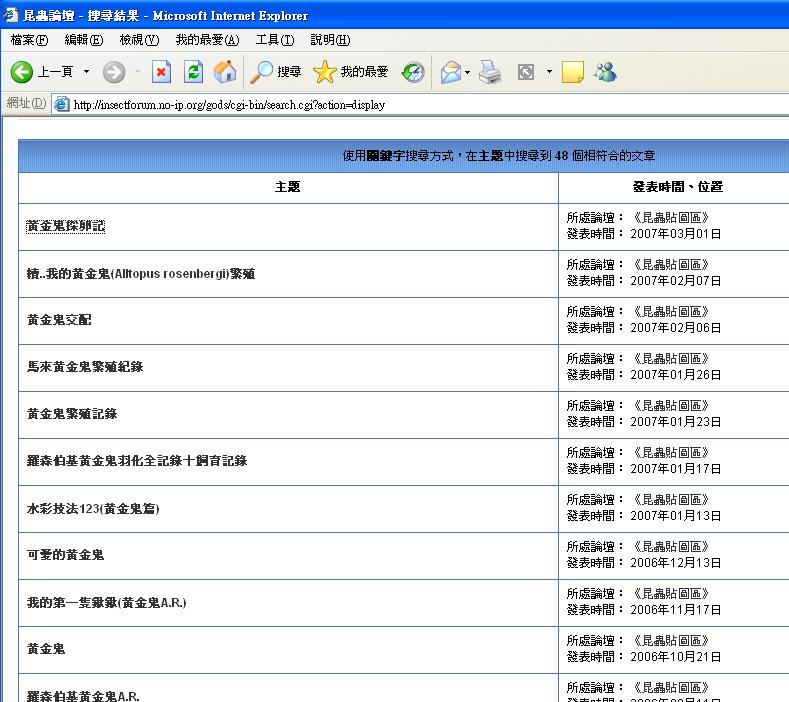Click the address bar URL field
Image resolution: width=789 pixels, height=702 pixels.
pos(400,105)
